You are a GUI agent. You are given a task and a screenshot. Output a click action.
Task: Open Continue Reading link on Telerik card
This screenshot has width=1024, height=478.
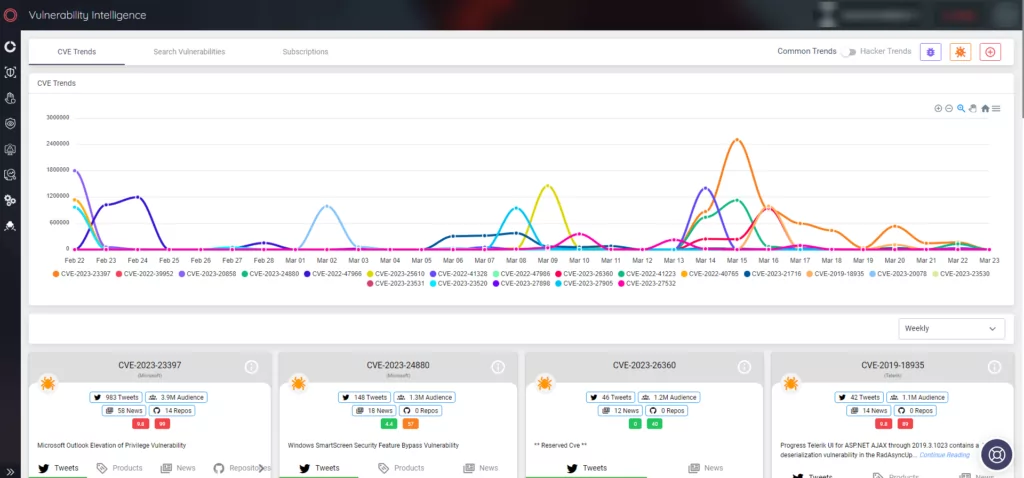[944, 454]
